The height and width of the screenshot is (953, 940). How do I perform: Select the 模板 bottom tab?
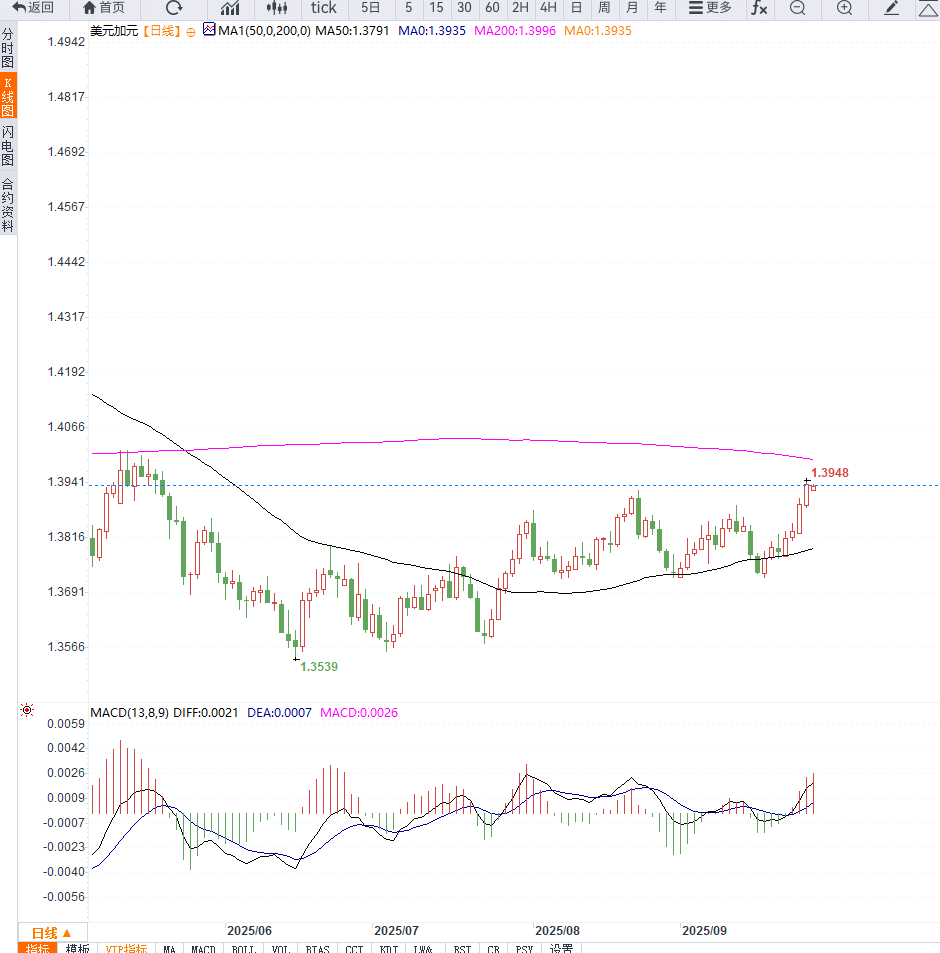(x=77, y=948)
